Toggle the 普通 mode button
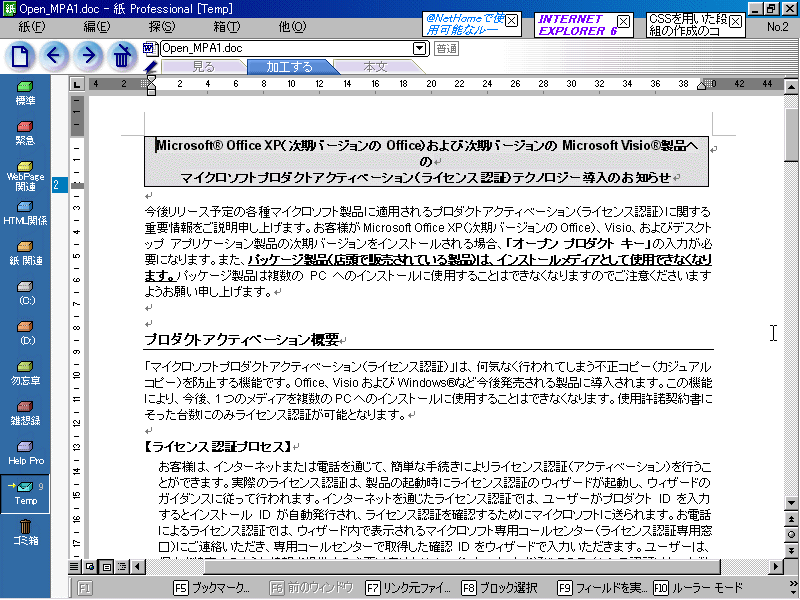 click(x=447, y=48)
